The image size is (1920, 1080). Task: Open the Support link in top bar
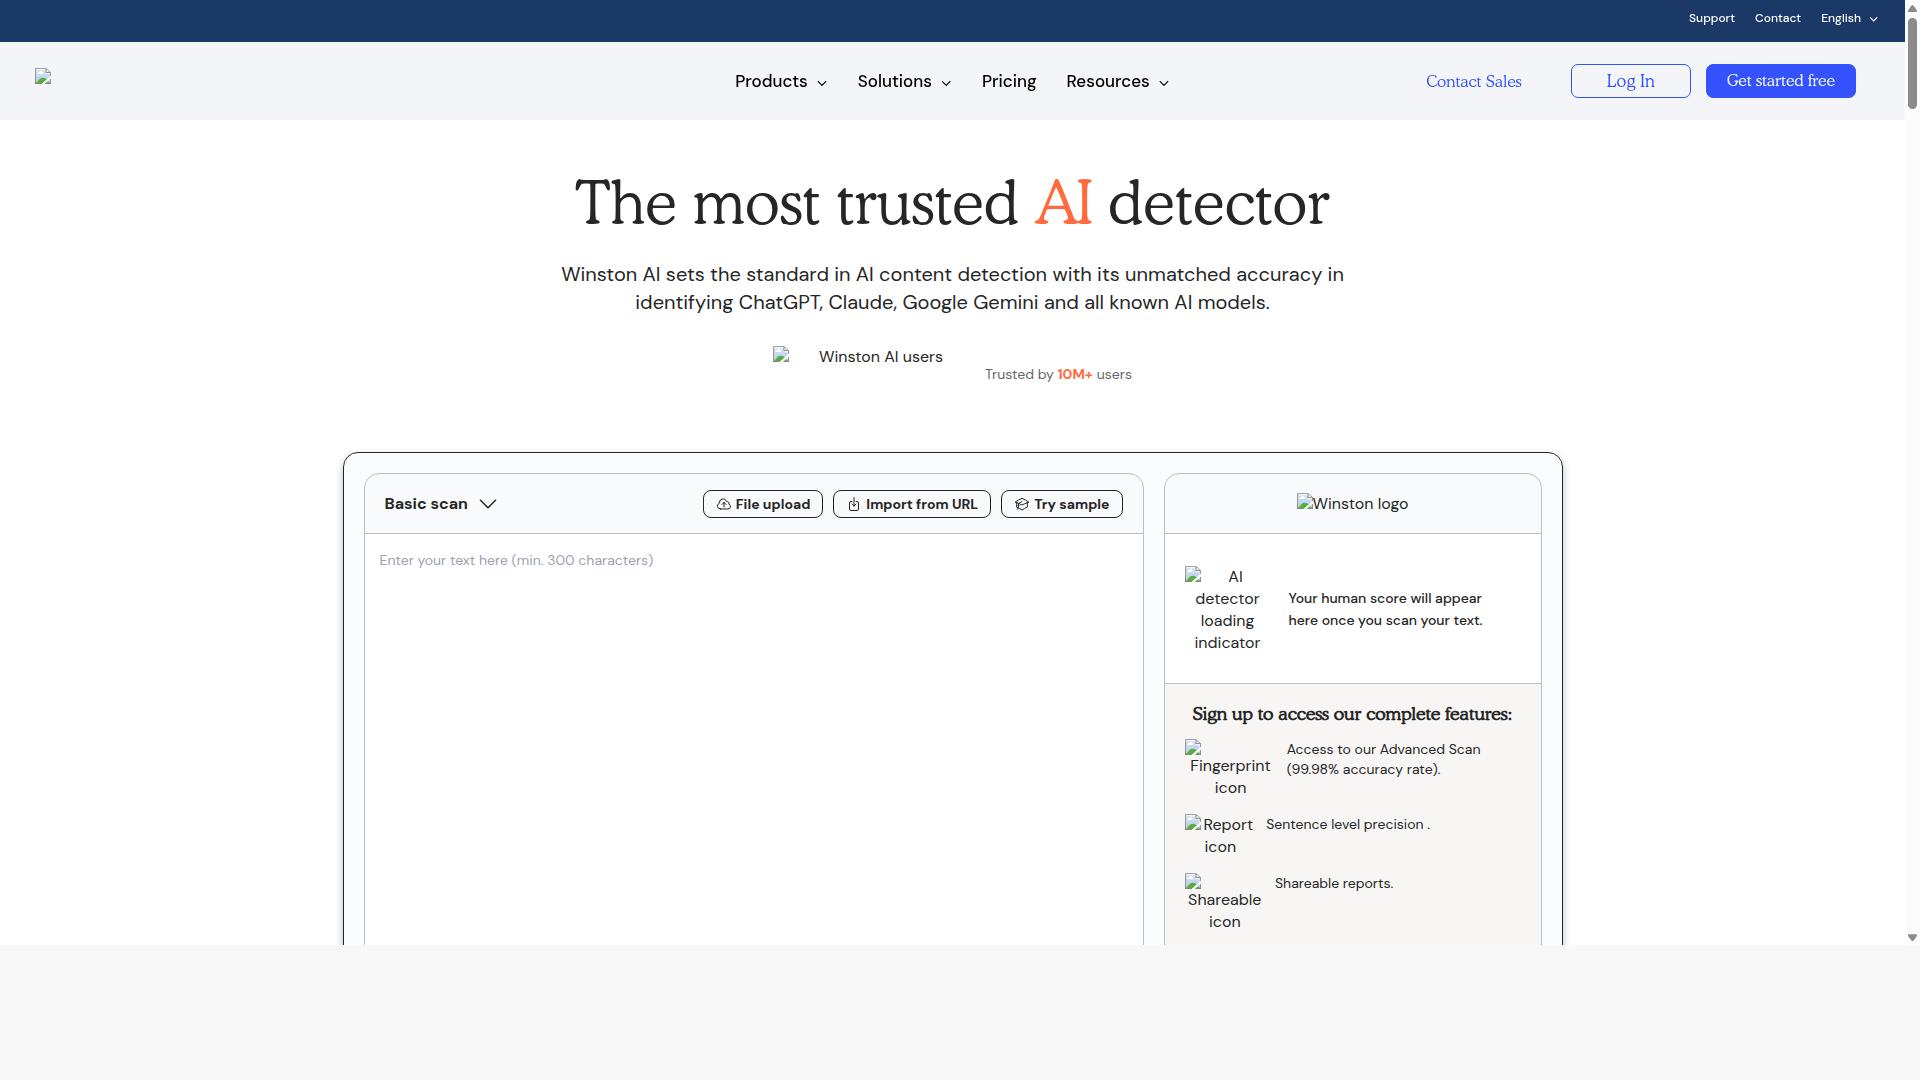pyautogui.click(x=1711, y=18)
